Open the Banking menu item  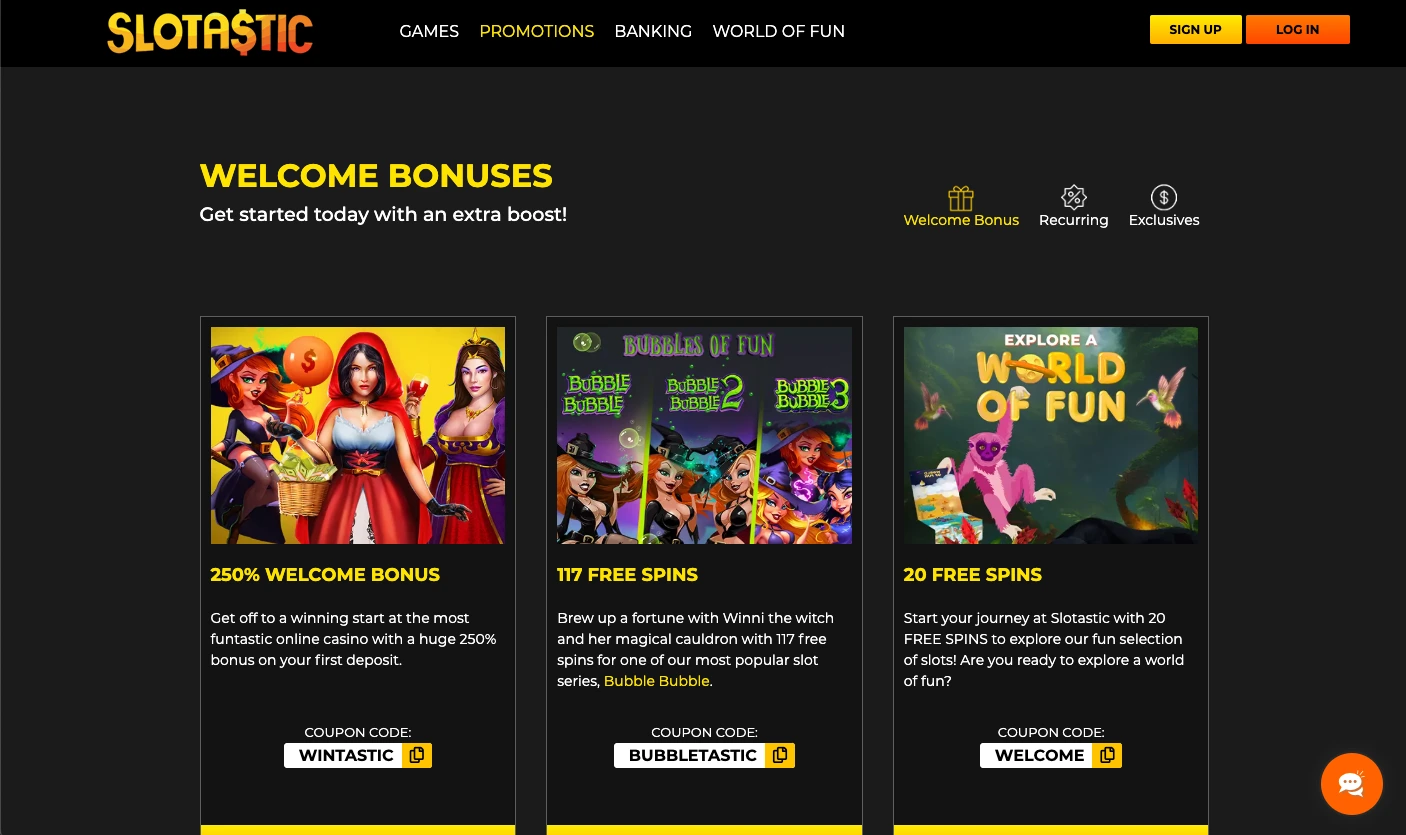coord(653,31)
